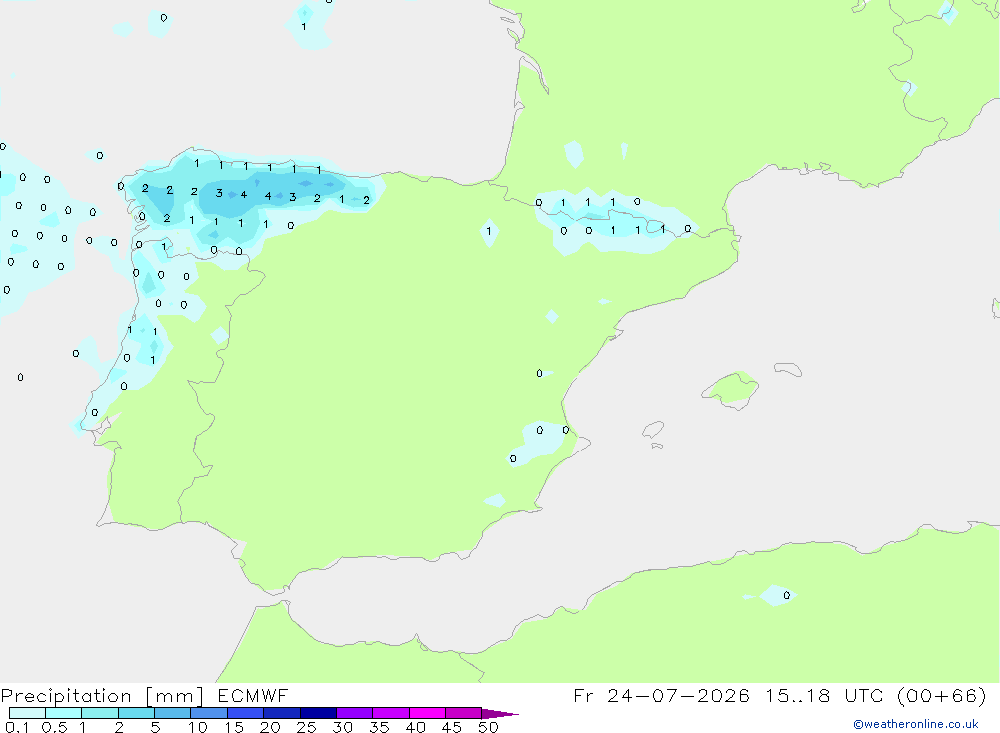Click the 10–15 mm legend color segment

[209, 713]
